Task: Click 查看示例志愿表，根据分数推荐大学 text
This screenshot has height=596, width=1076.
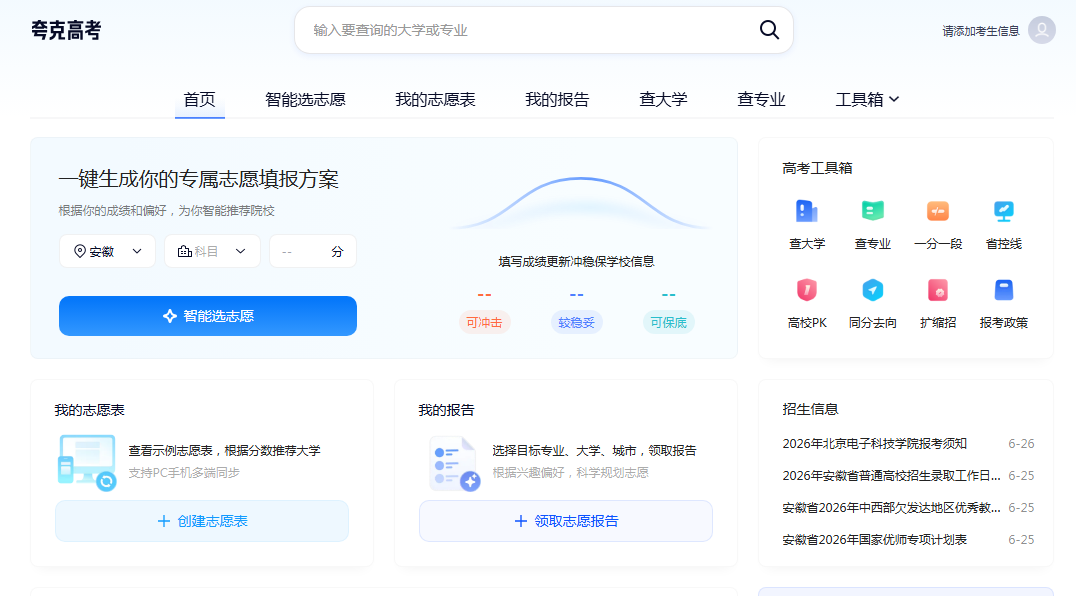Action: 224,451
